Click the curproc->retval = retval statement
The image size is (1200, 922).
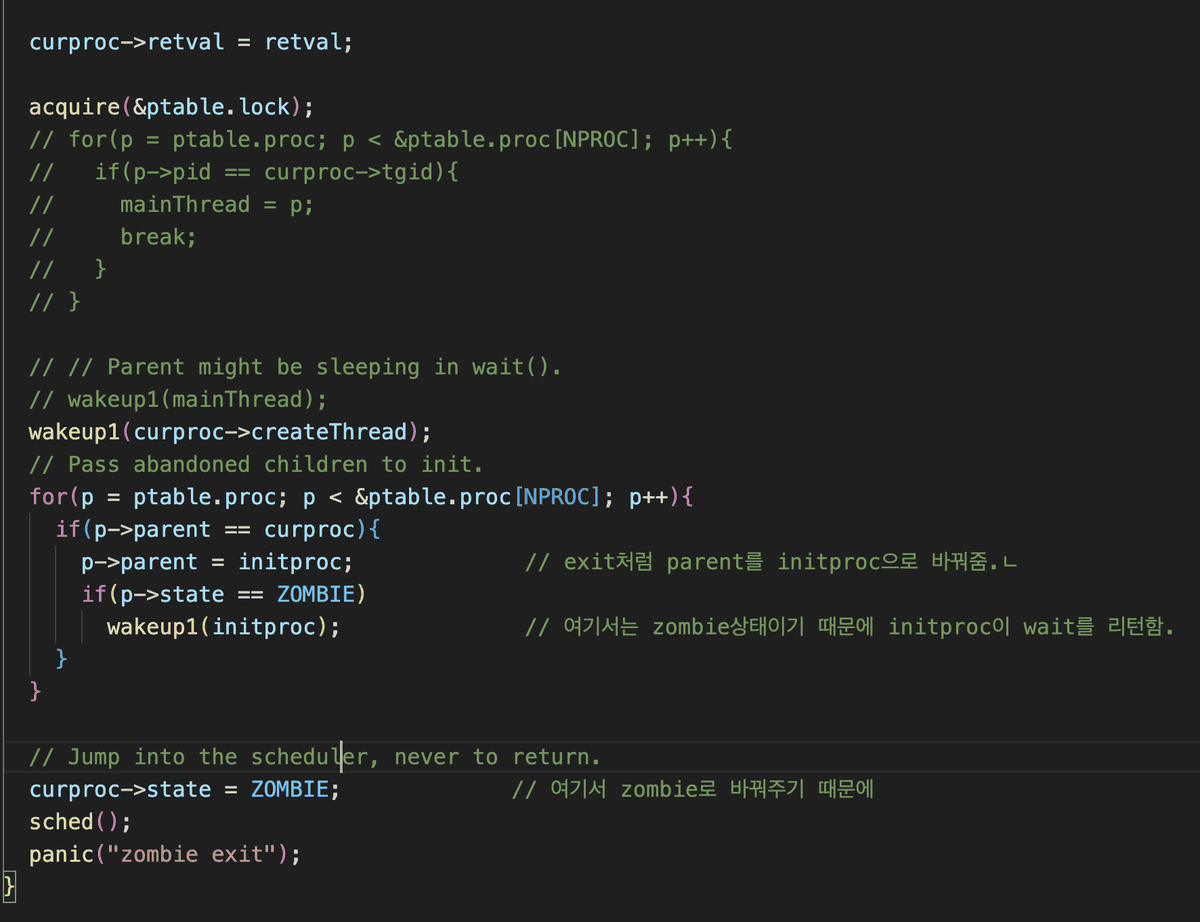coord(191,43)
